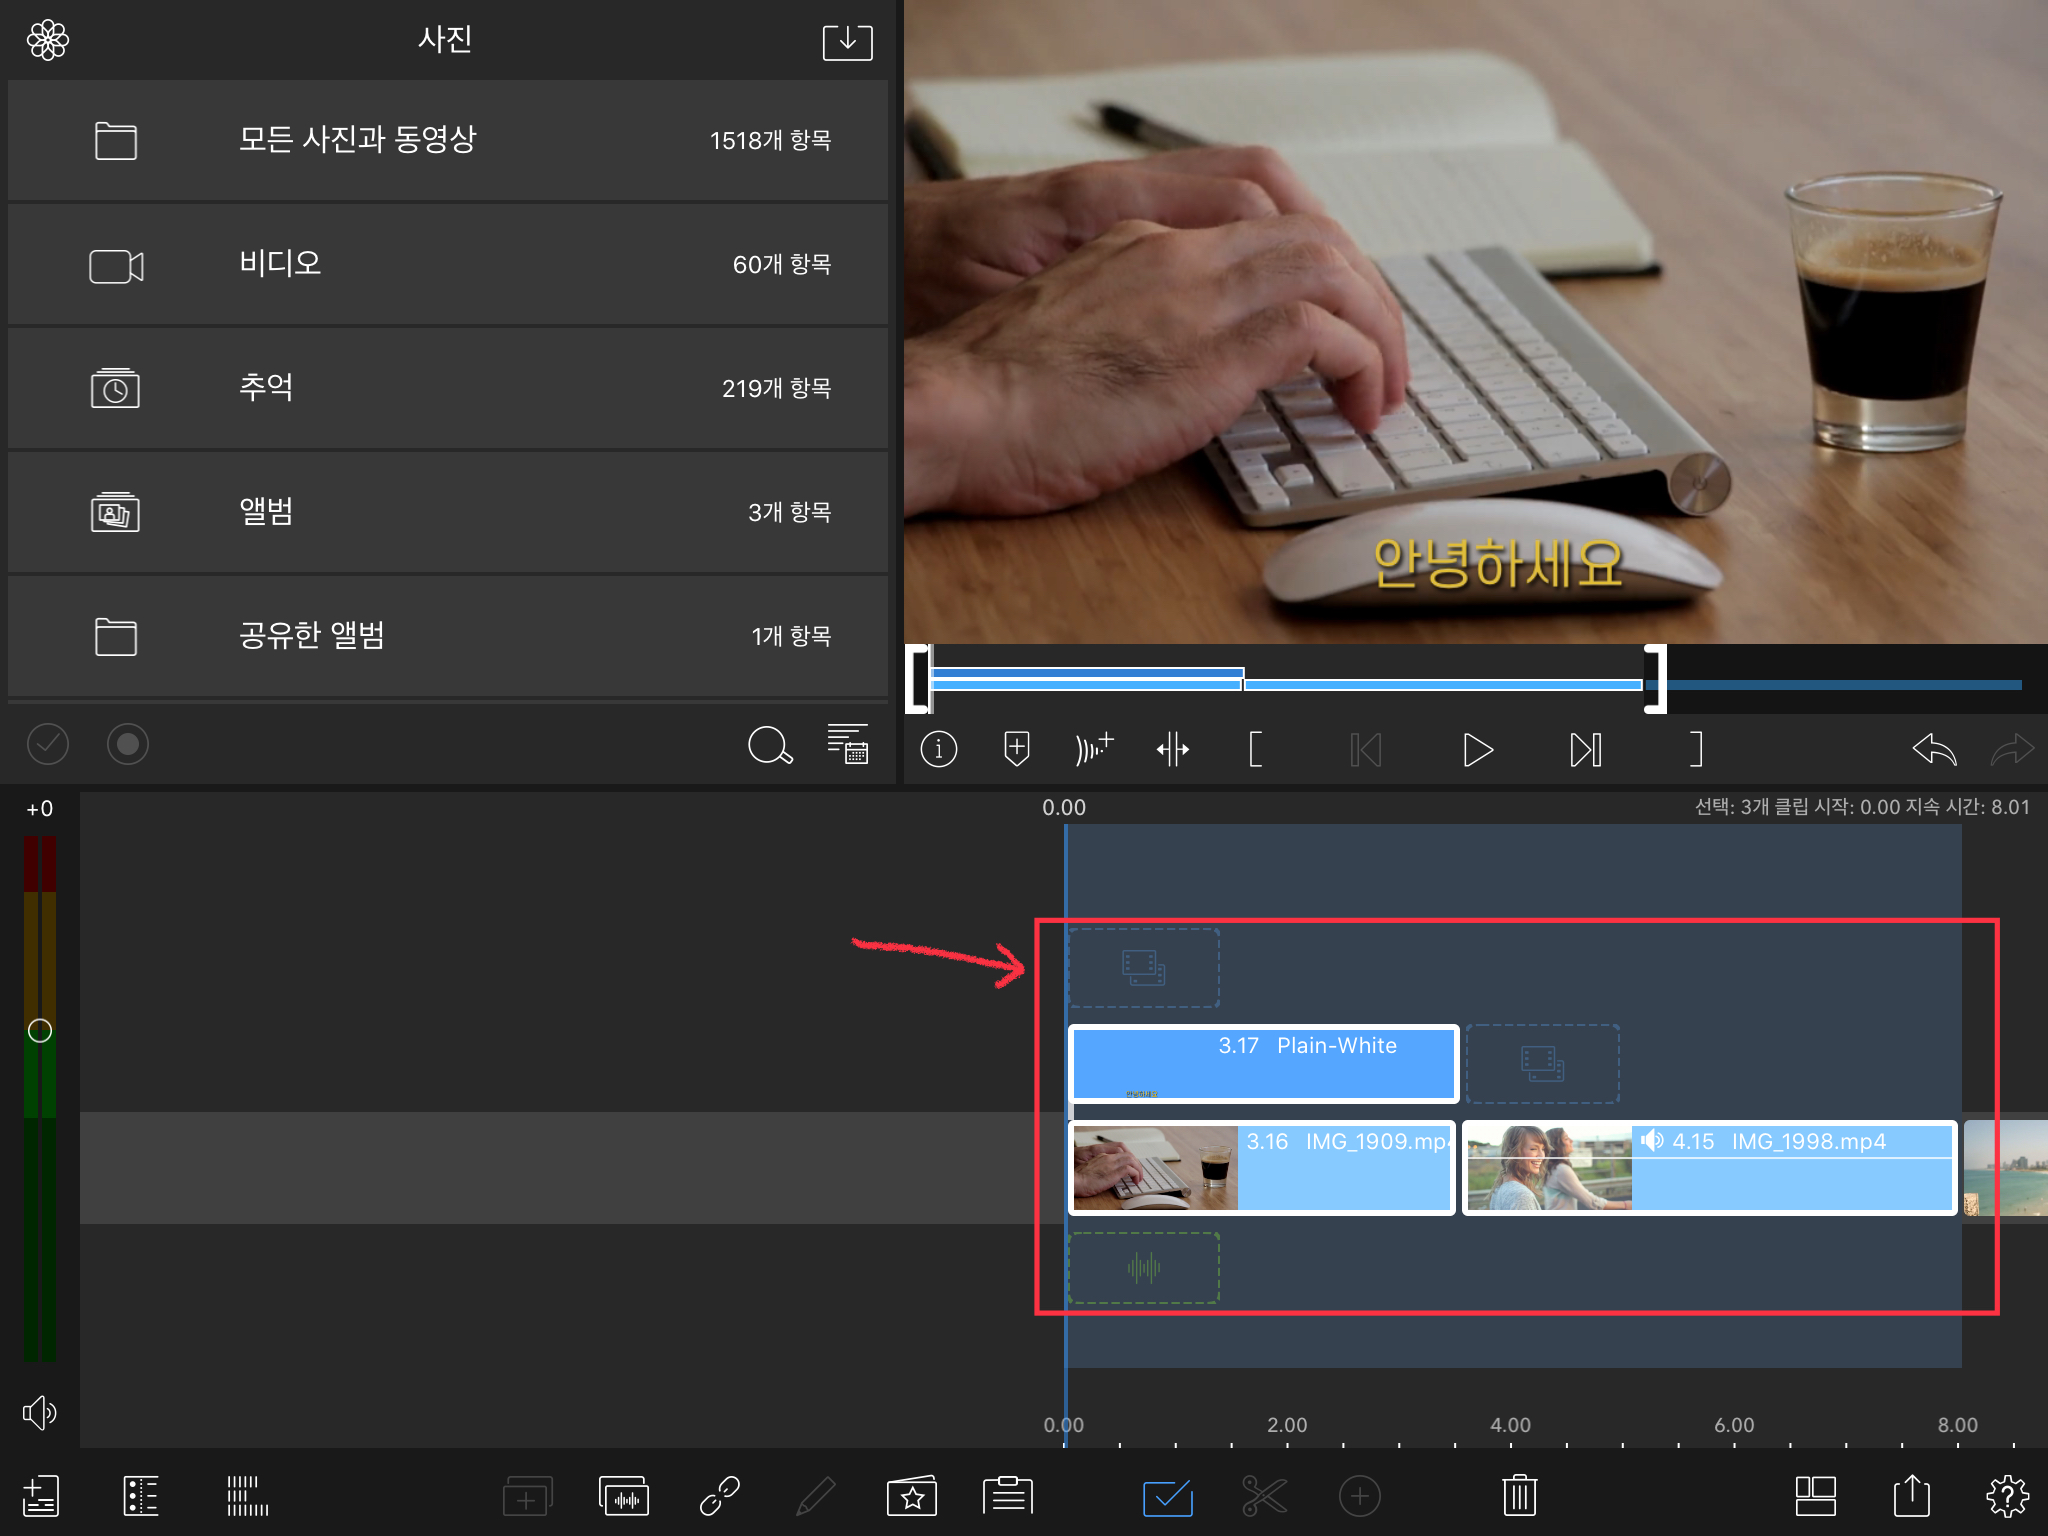
Task: Tap the share export icon
Action: pos(1911,1496)
